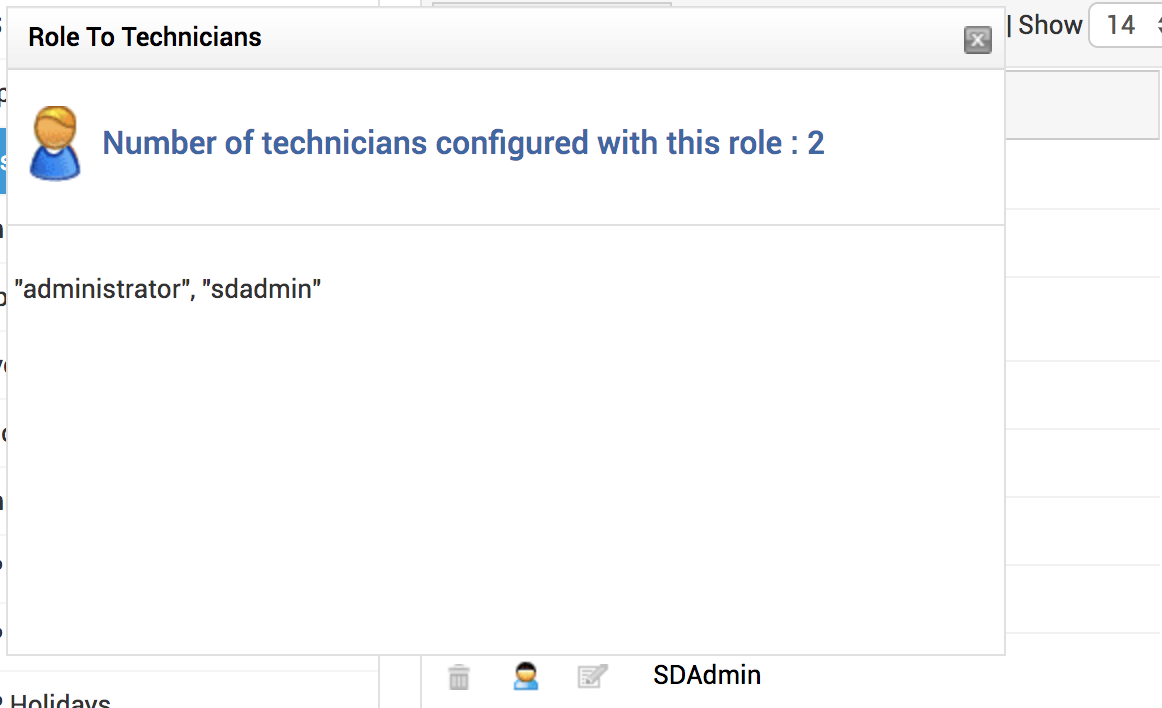The image size is (1162, 708).
Task: Click the arrows on the Show 14 selector
Action: coord(1157,25)
